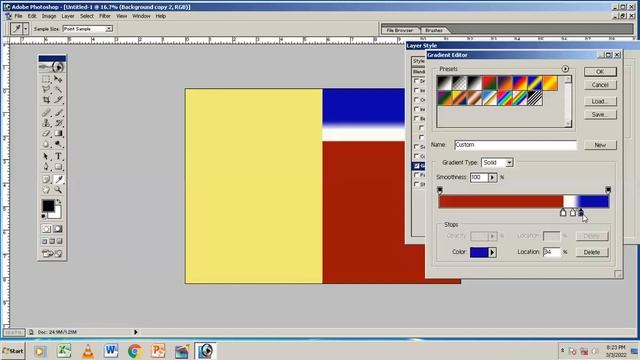Enable the Stroke style checkbox
This screenshot has width=640, height=360.
click(416, 184)
